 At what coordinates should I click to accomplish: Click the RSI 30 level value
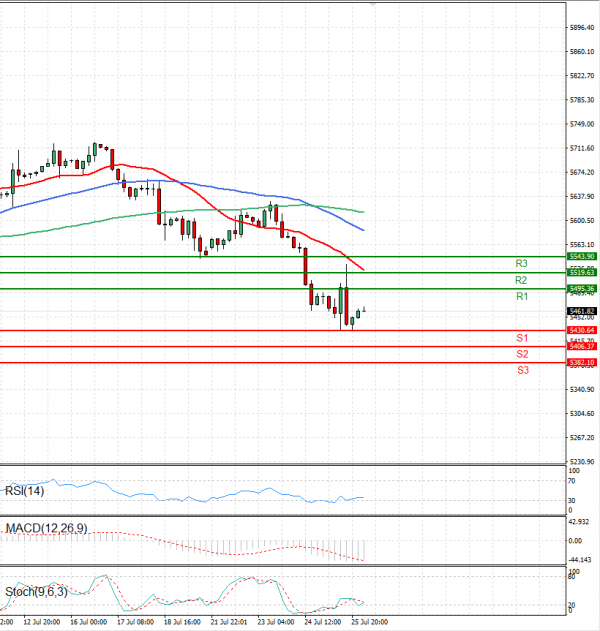coord(571,501)
